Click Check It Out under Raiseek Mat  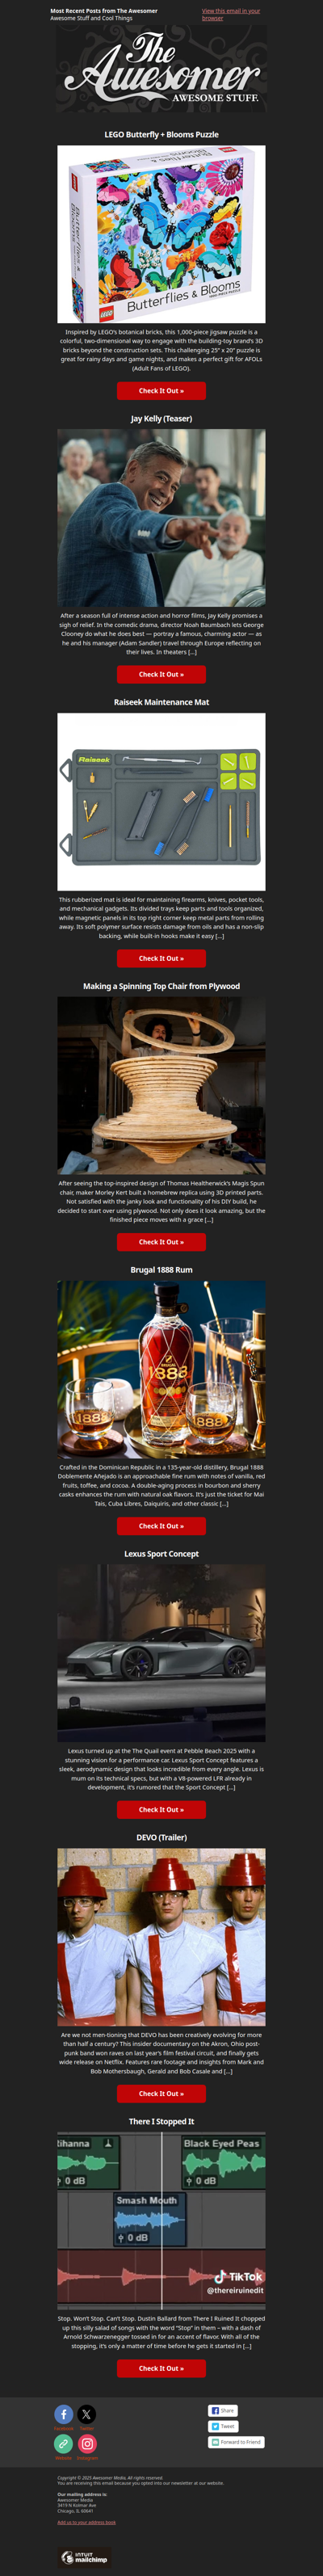click(161, 958)
